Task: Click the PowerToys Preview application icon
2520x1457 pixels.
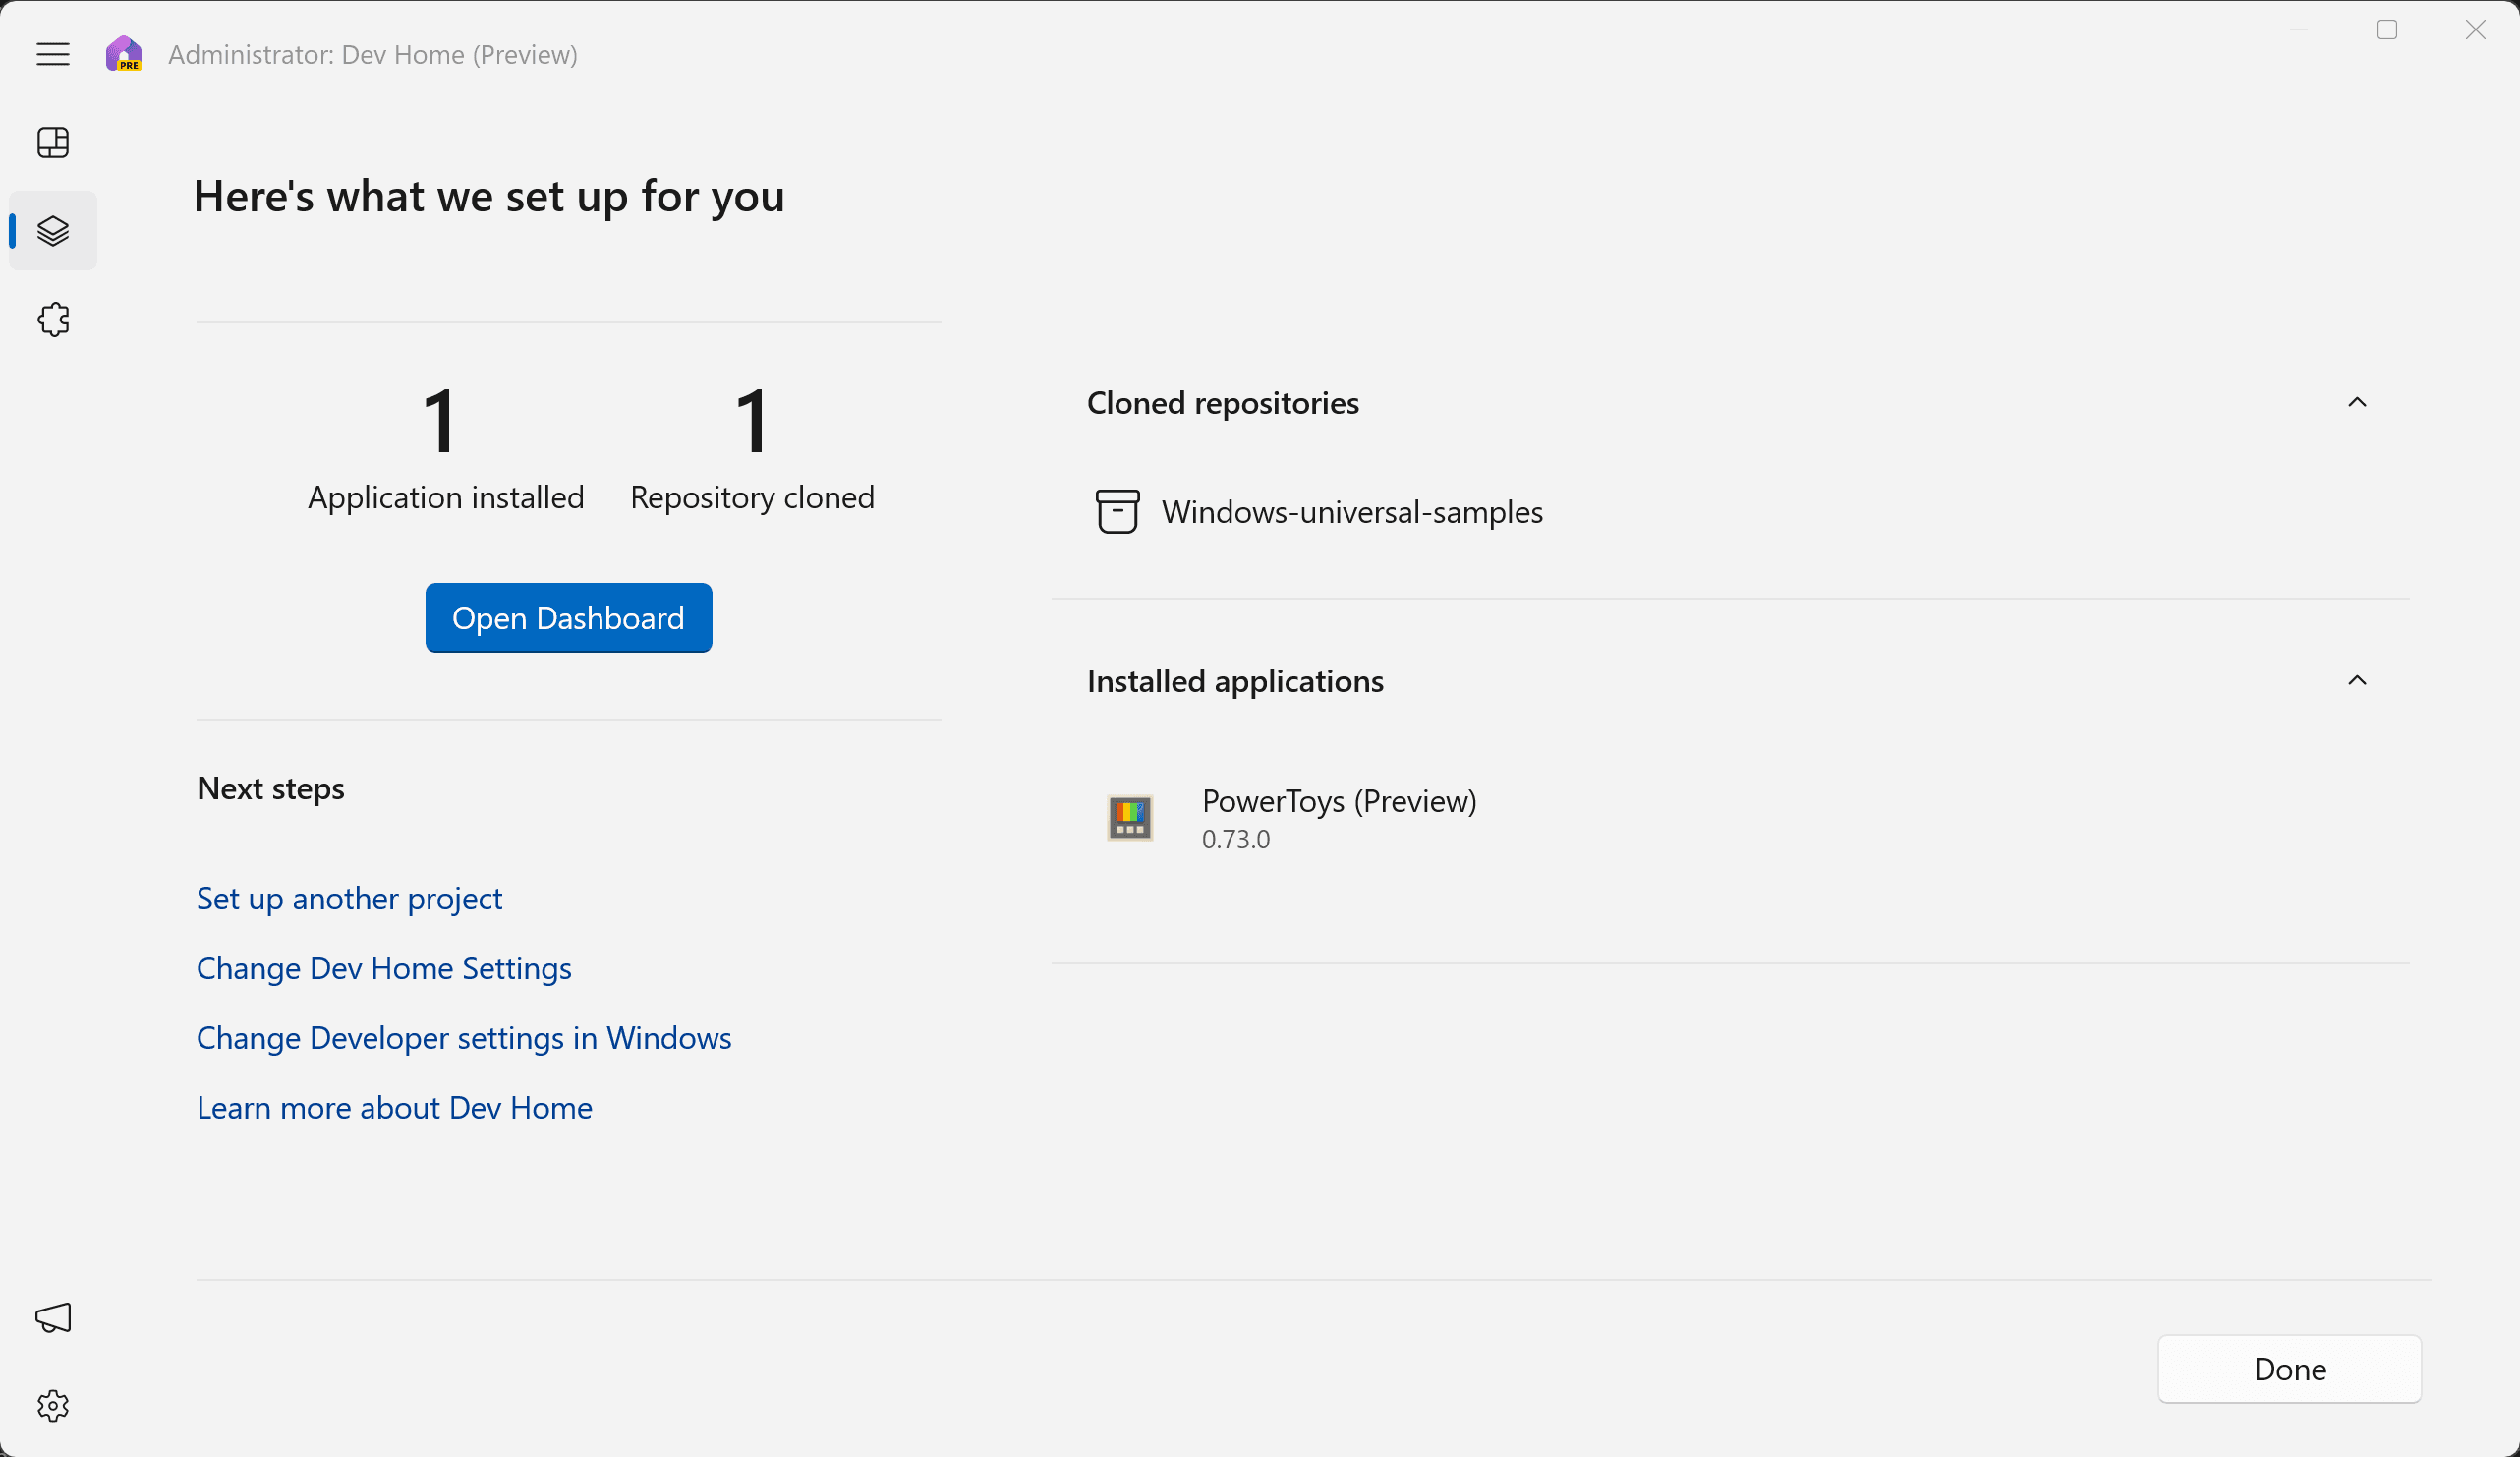Action: click(1130, 815)
